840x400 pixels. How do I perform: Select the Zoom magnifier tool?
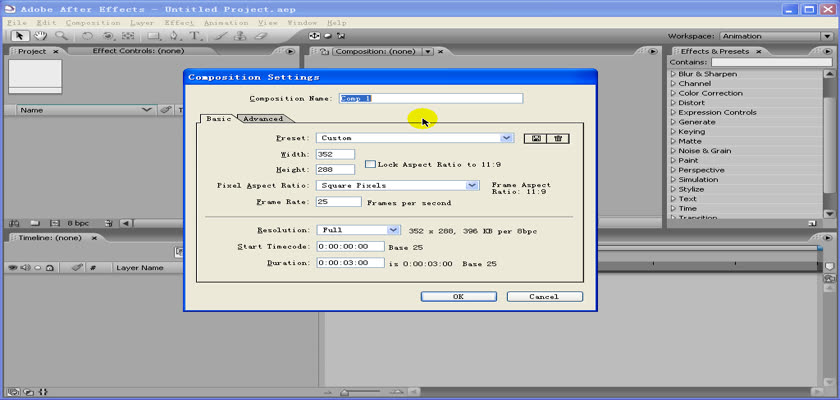tap(62, 36)
